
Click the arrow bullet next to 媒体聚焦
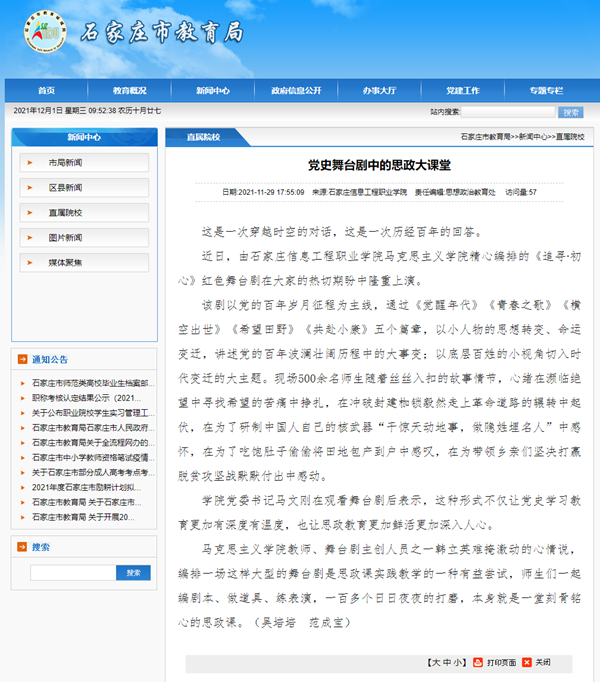[31, 262]
